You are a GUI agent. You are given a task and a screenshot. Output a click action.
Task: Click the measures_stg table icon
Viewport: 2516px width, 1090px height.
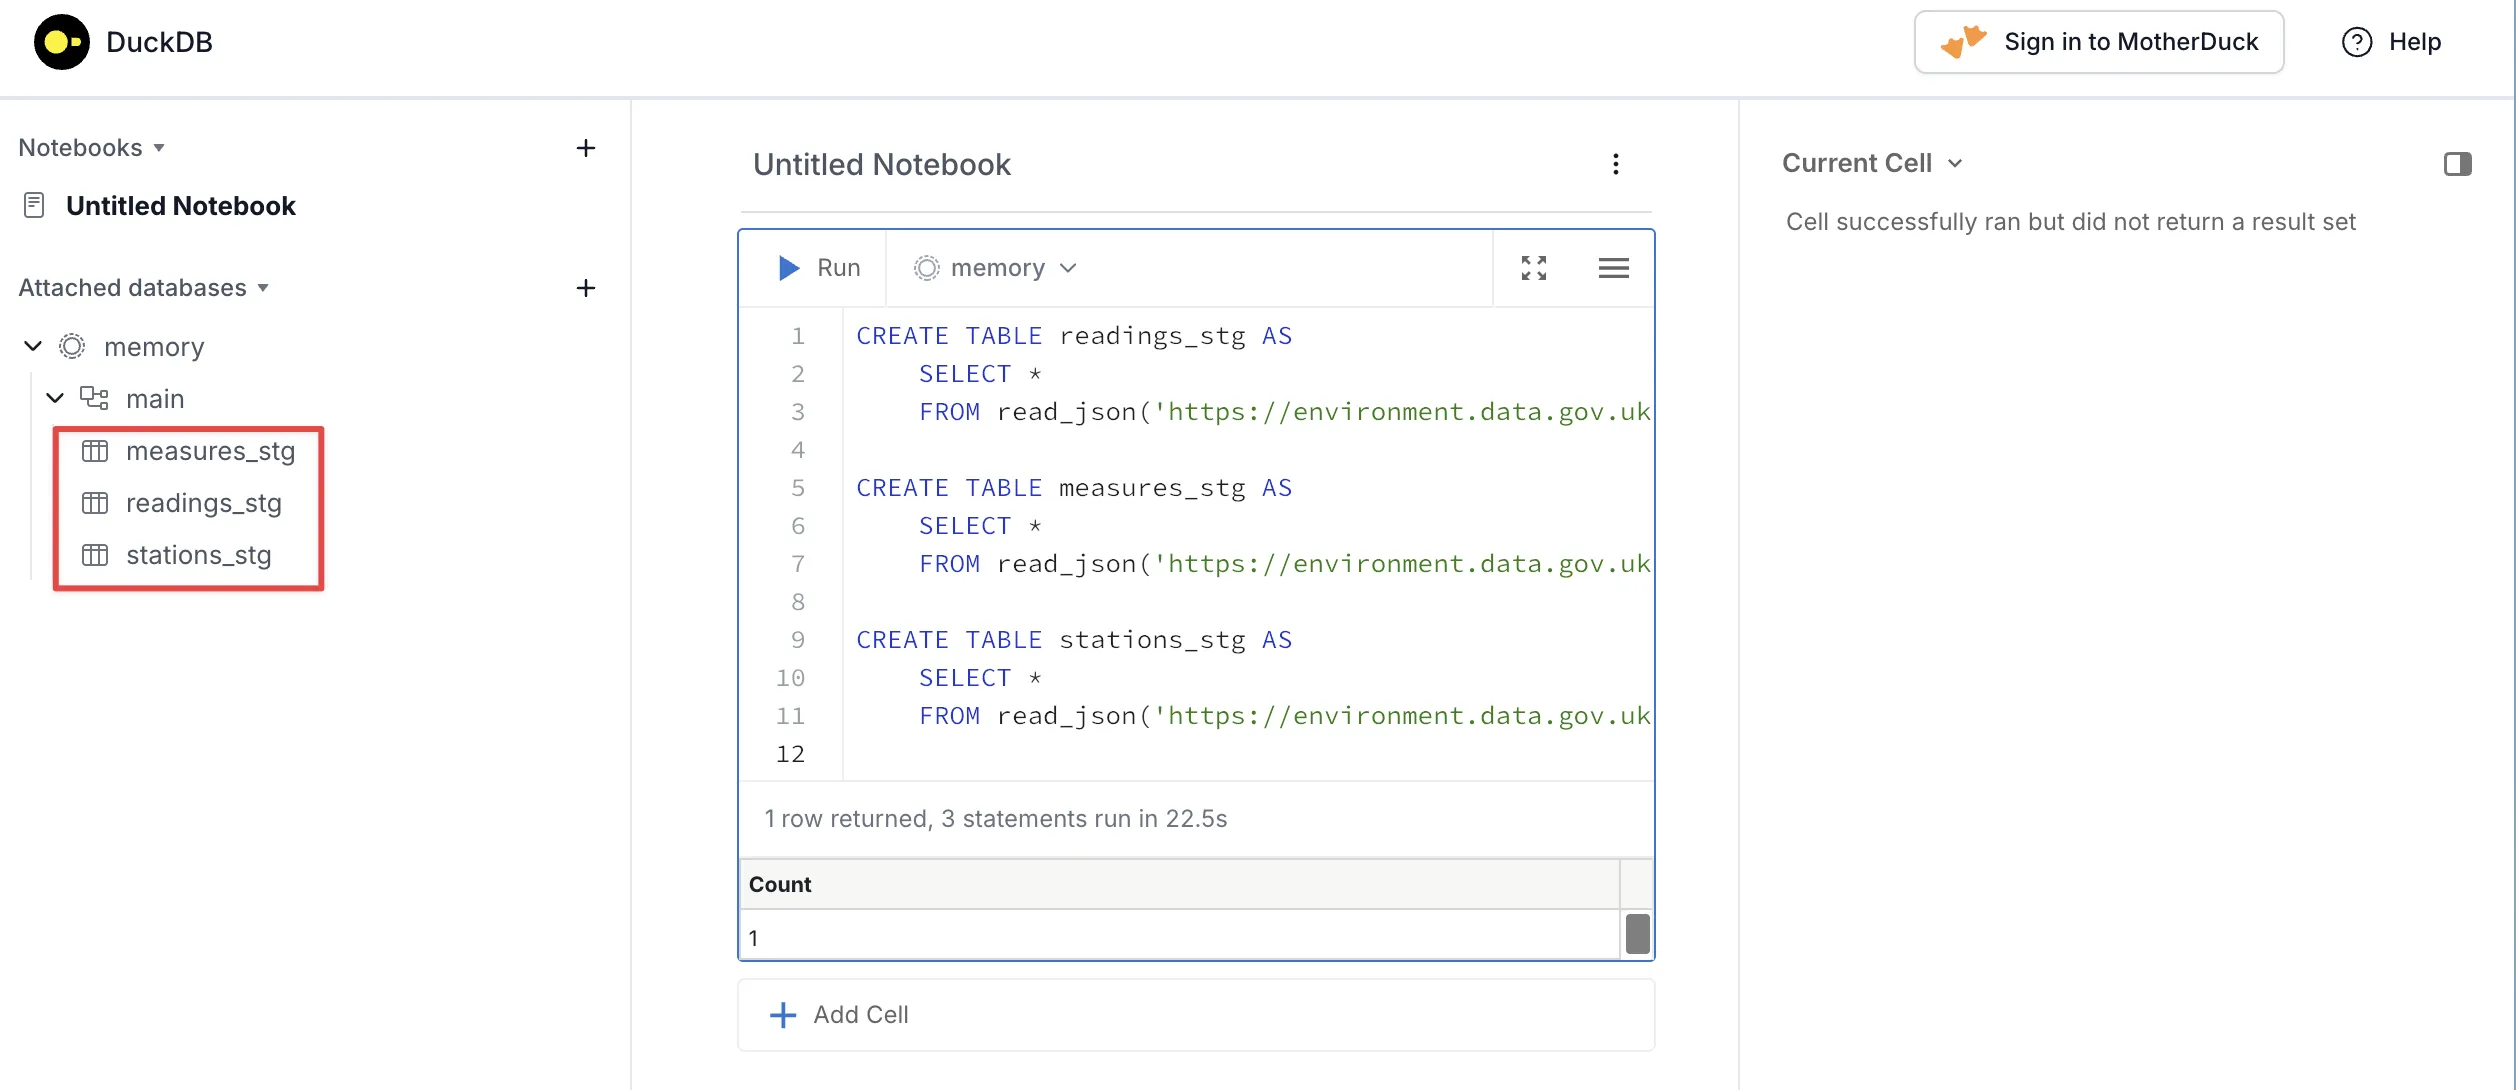(95, 451)
